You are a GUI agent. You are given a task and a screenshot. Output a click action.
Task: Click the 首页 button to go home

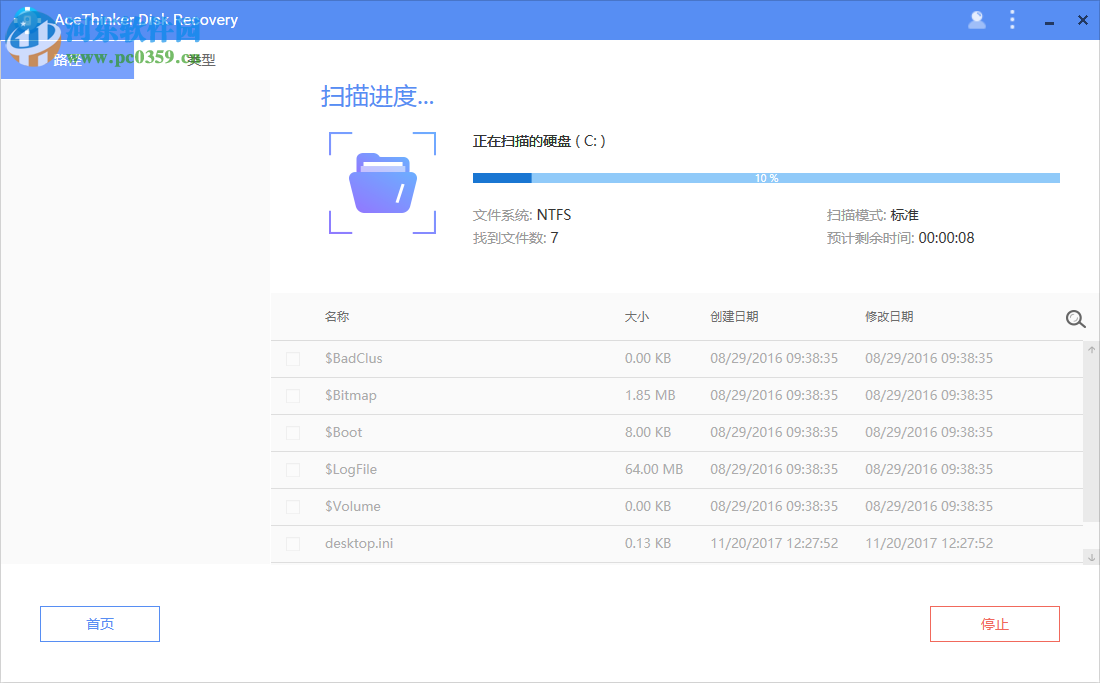click(99, 623)
